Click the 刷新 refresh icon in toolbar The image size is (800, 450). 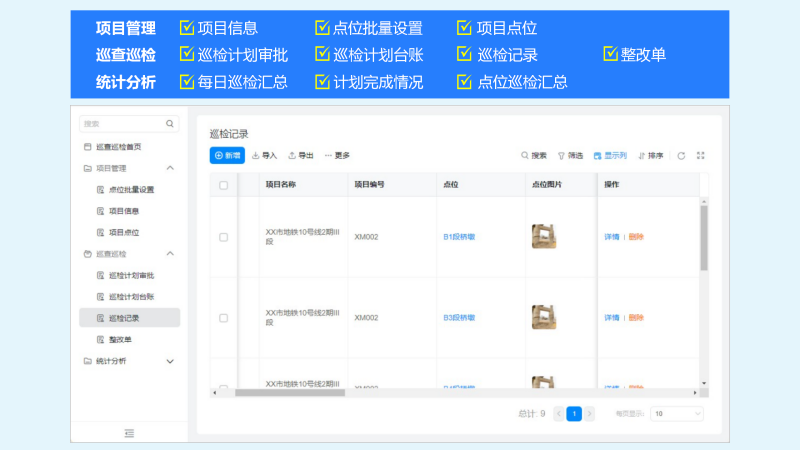click(681, 156)
